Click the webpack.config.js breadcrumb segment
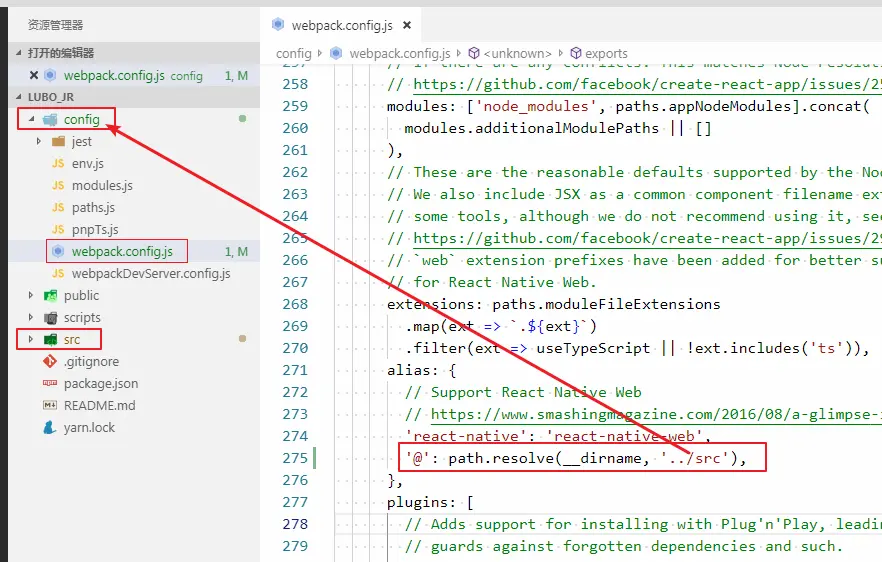Screen dimensions: 882x562 (400, 53)
